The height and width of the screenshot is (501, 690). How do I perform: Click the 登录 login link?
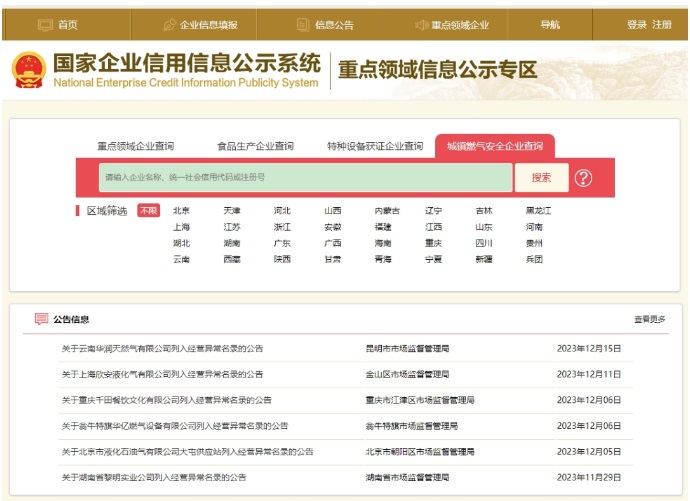[x=637, y=25]
